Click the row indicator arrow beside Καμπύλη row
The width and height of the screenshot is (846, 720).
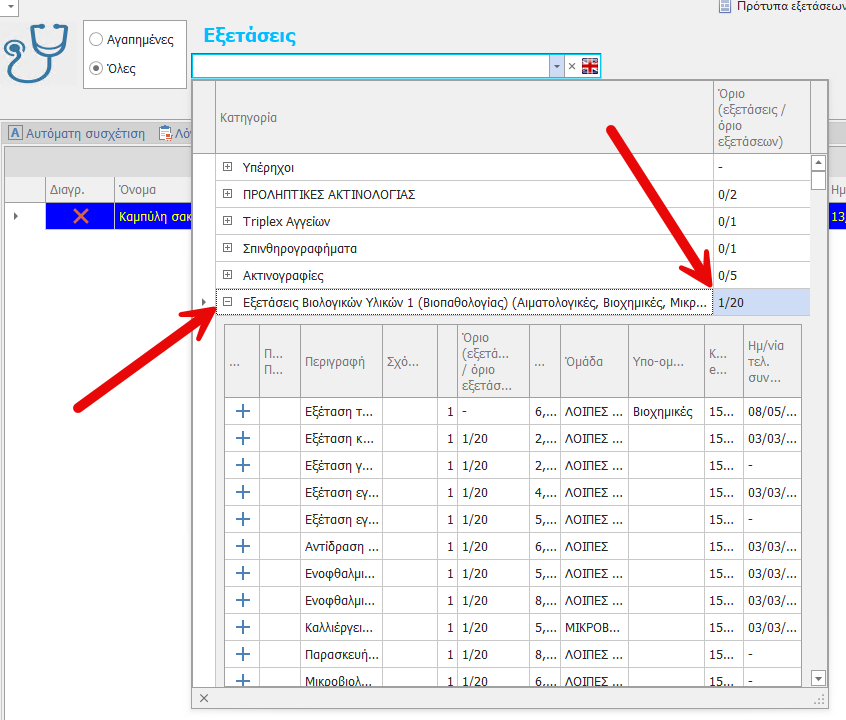coord(16,216)
